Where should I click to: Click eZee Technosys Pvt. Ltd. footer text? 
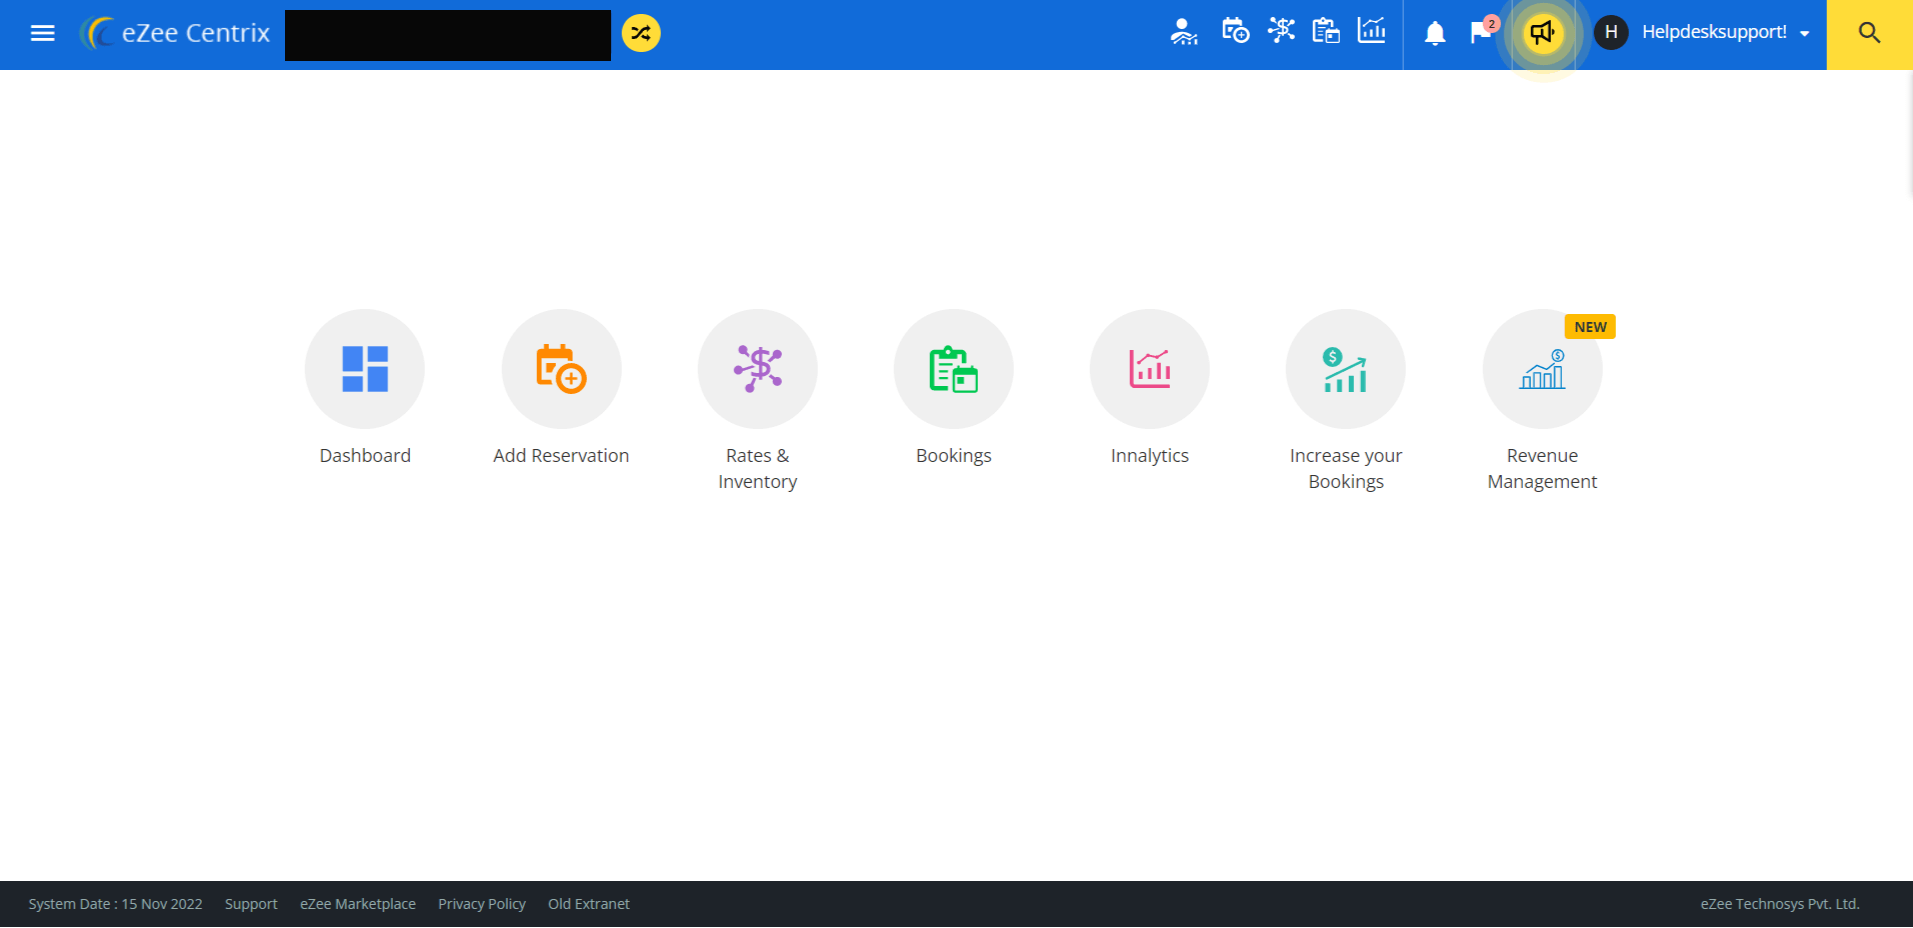[1780, 904]
